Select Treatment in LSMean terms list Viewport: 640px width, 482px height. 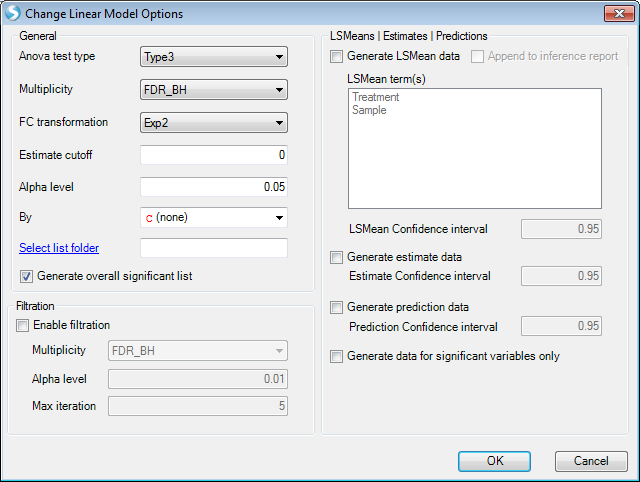[376, 97]
